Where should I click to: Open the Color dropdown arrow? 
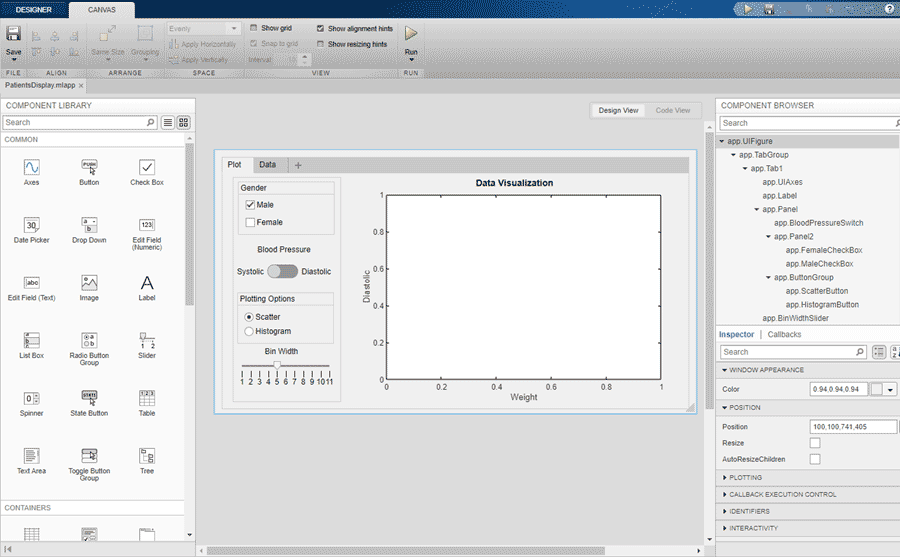(890, 389)
